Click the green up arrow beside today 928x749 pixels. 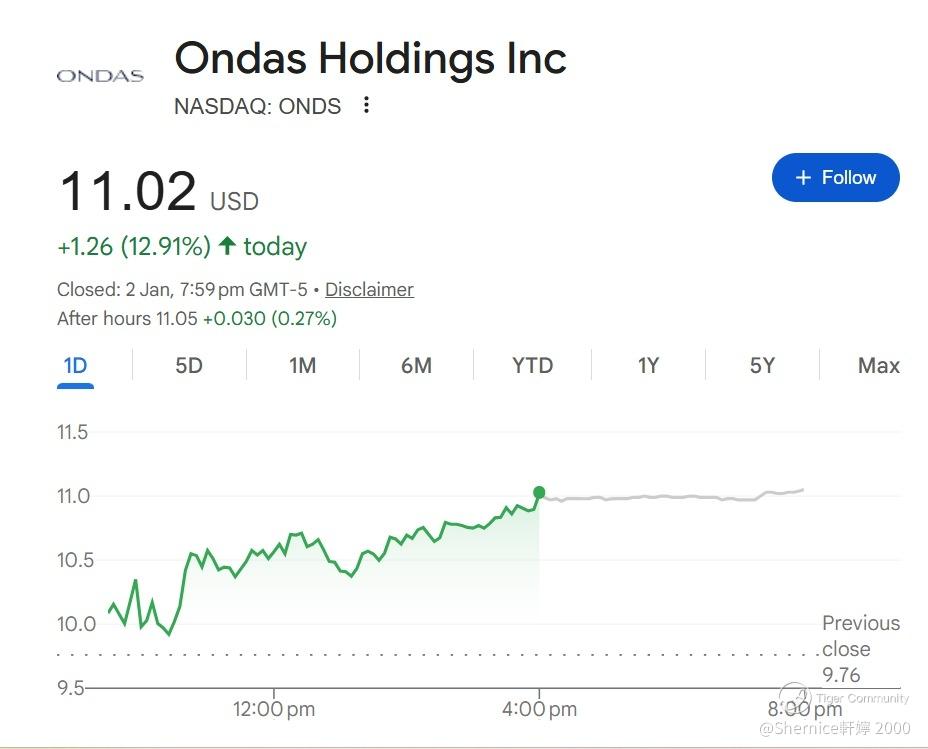[227, 246]
